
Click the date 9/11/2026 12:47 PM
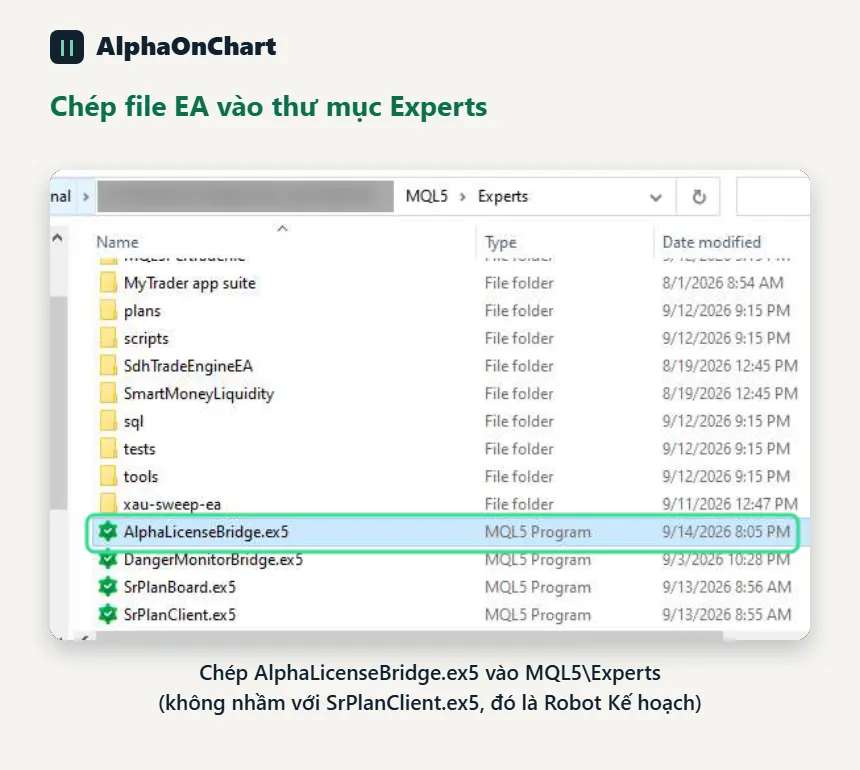point(729,504)
